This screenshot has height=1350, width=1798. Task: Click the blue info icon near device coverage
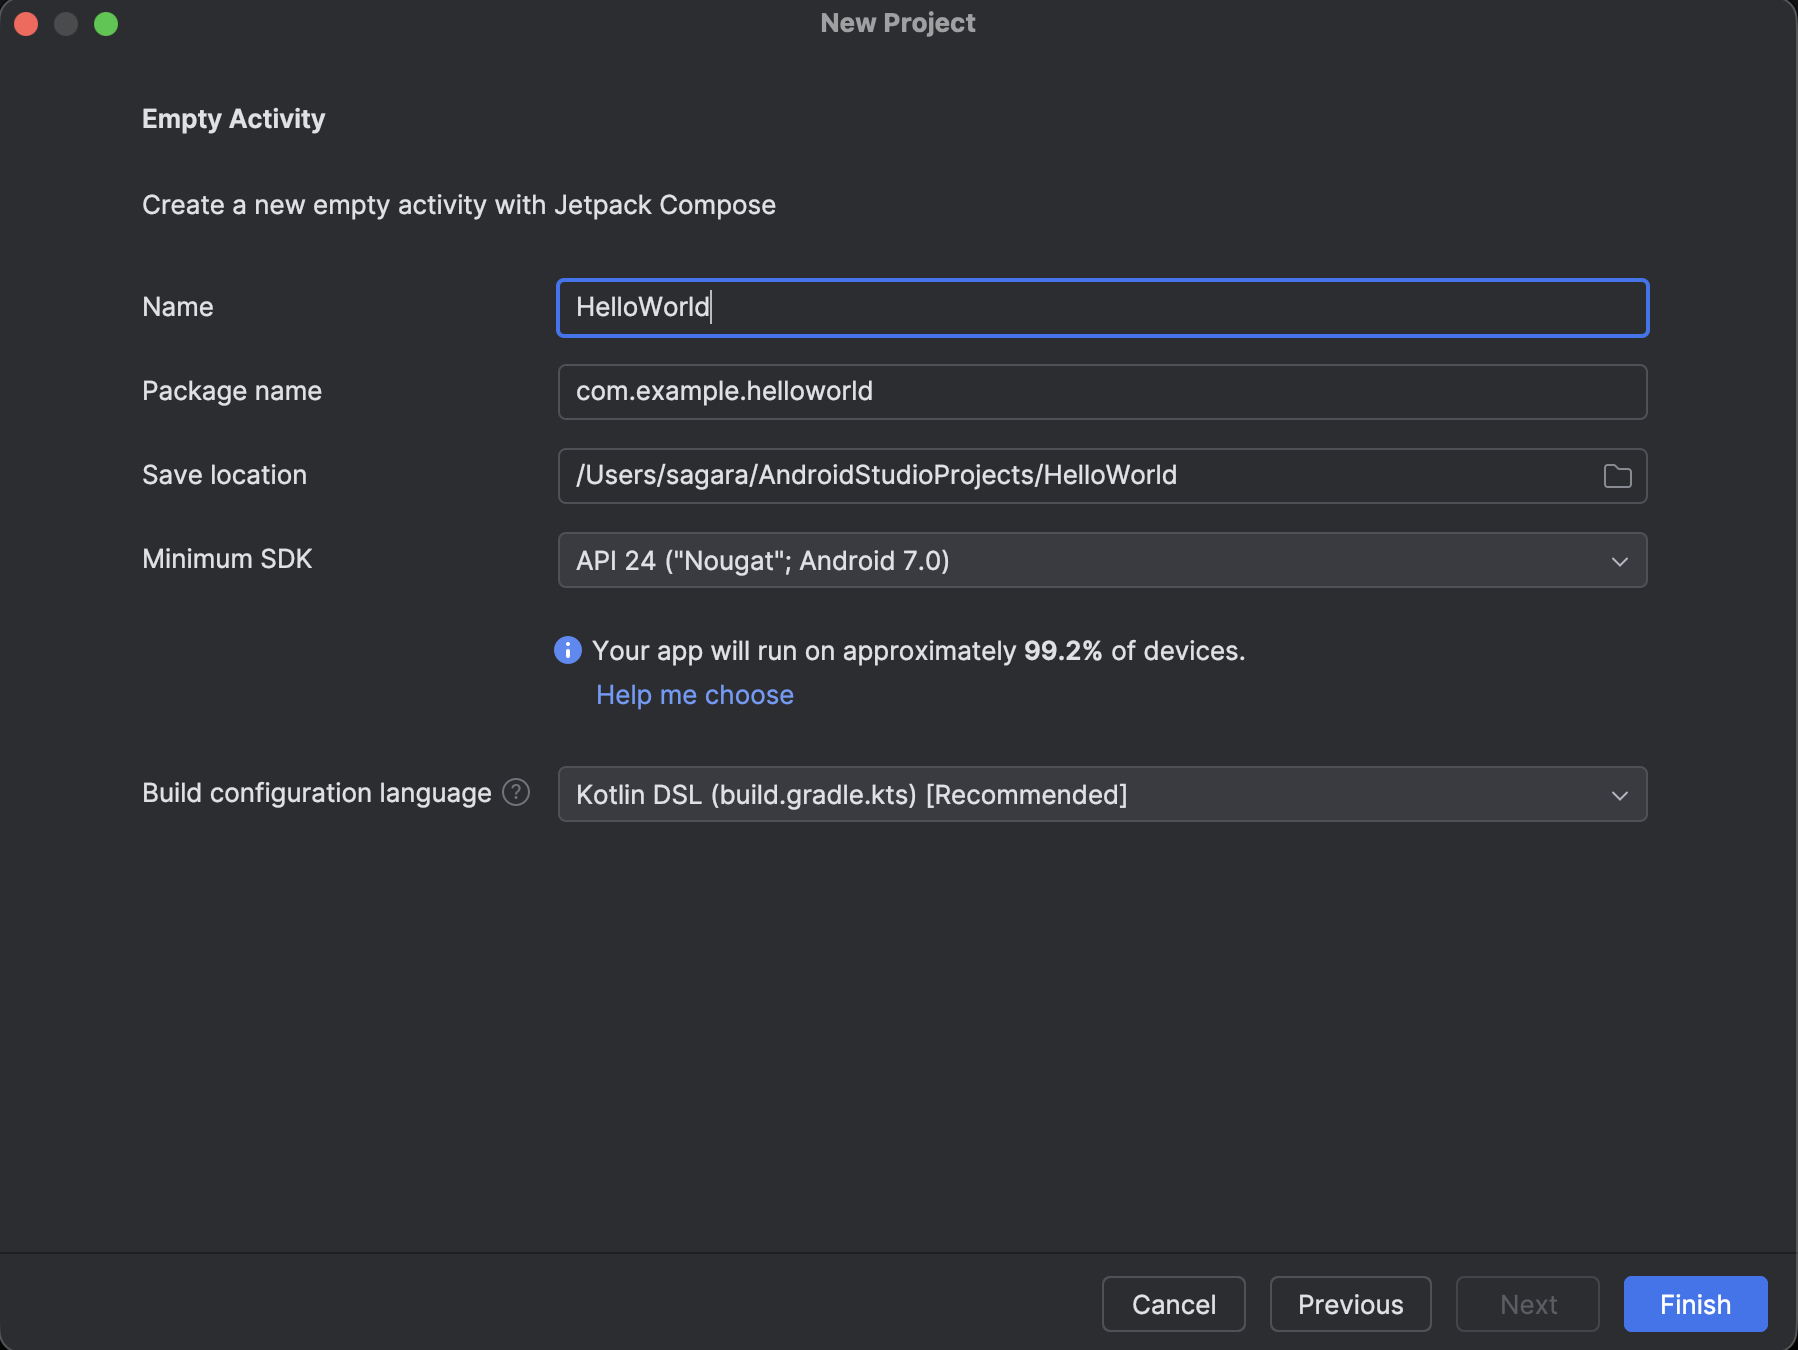tap(567, 650)
